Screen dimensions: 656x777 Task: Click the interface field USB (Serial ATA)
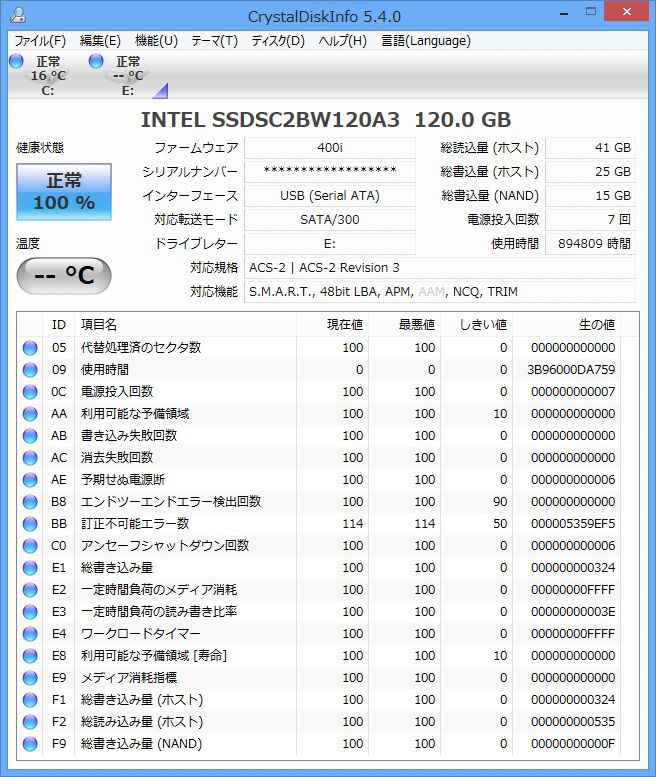tap(330, 196)
